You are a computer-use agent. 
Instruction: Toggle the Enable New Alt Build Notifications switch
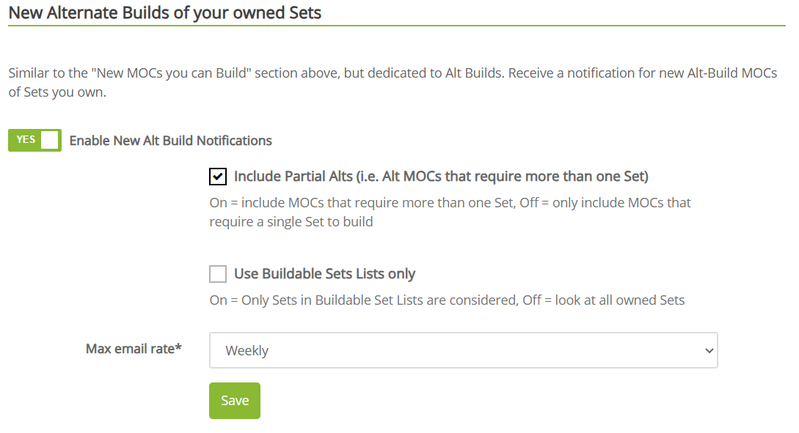35,140
